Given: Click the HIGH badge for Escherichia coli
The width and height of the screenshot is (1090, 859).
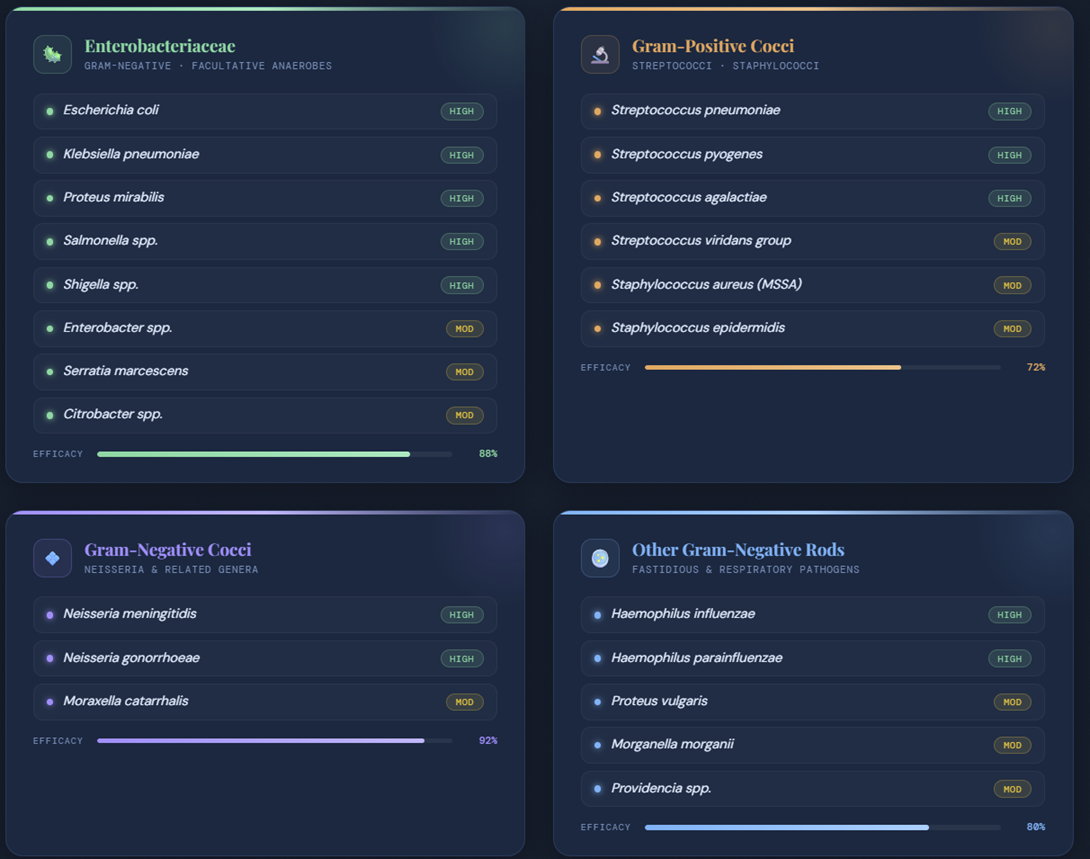Looking at the screenshot, I should coord(462,111).
